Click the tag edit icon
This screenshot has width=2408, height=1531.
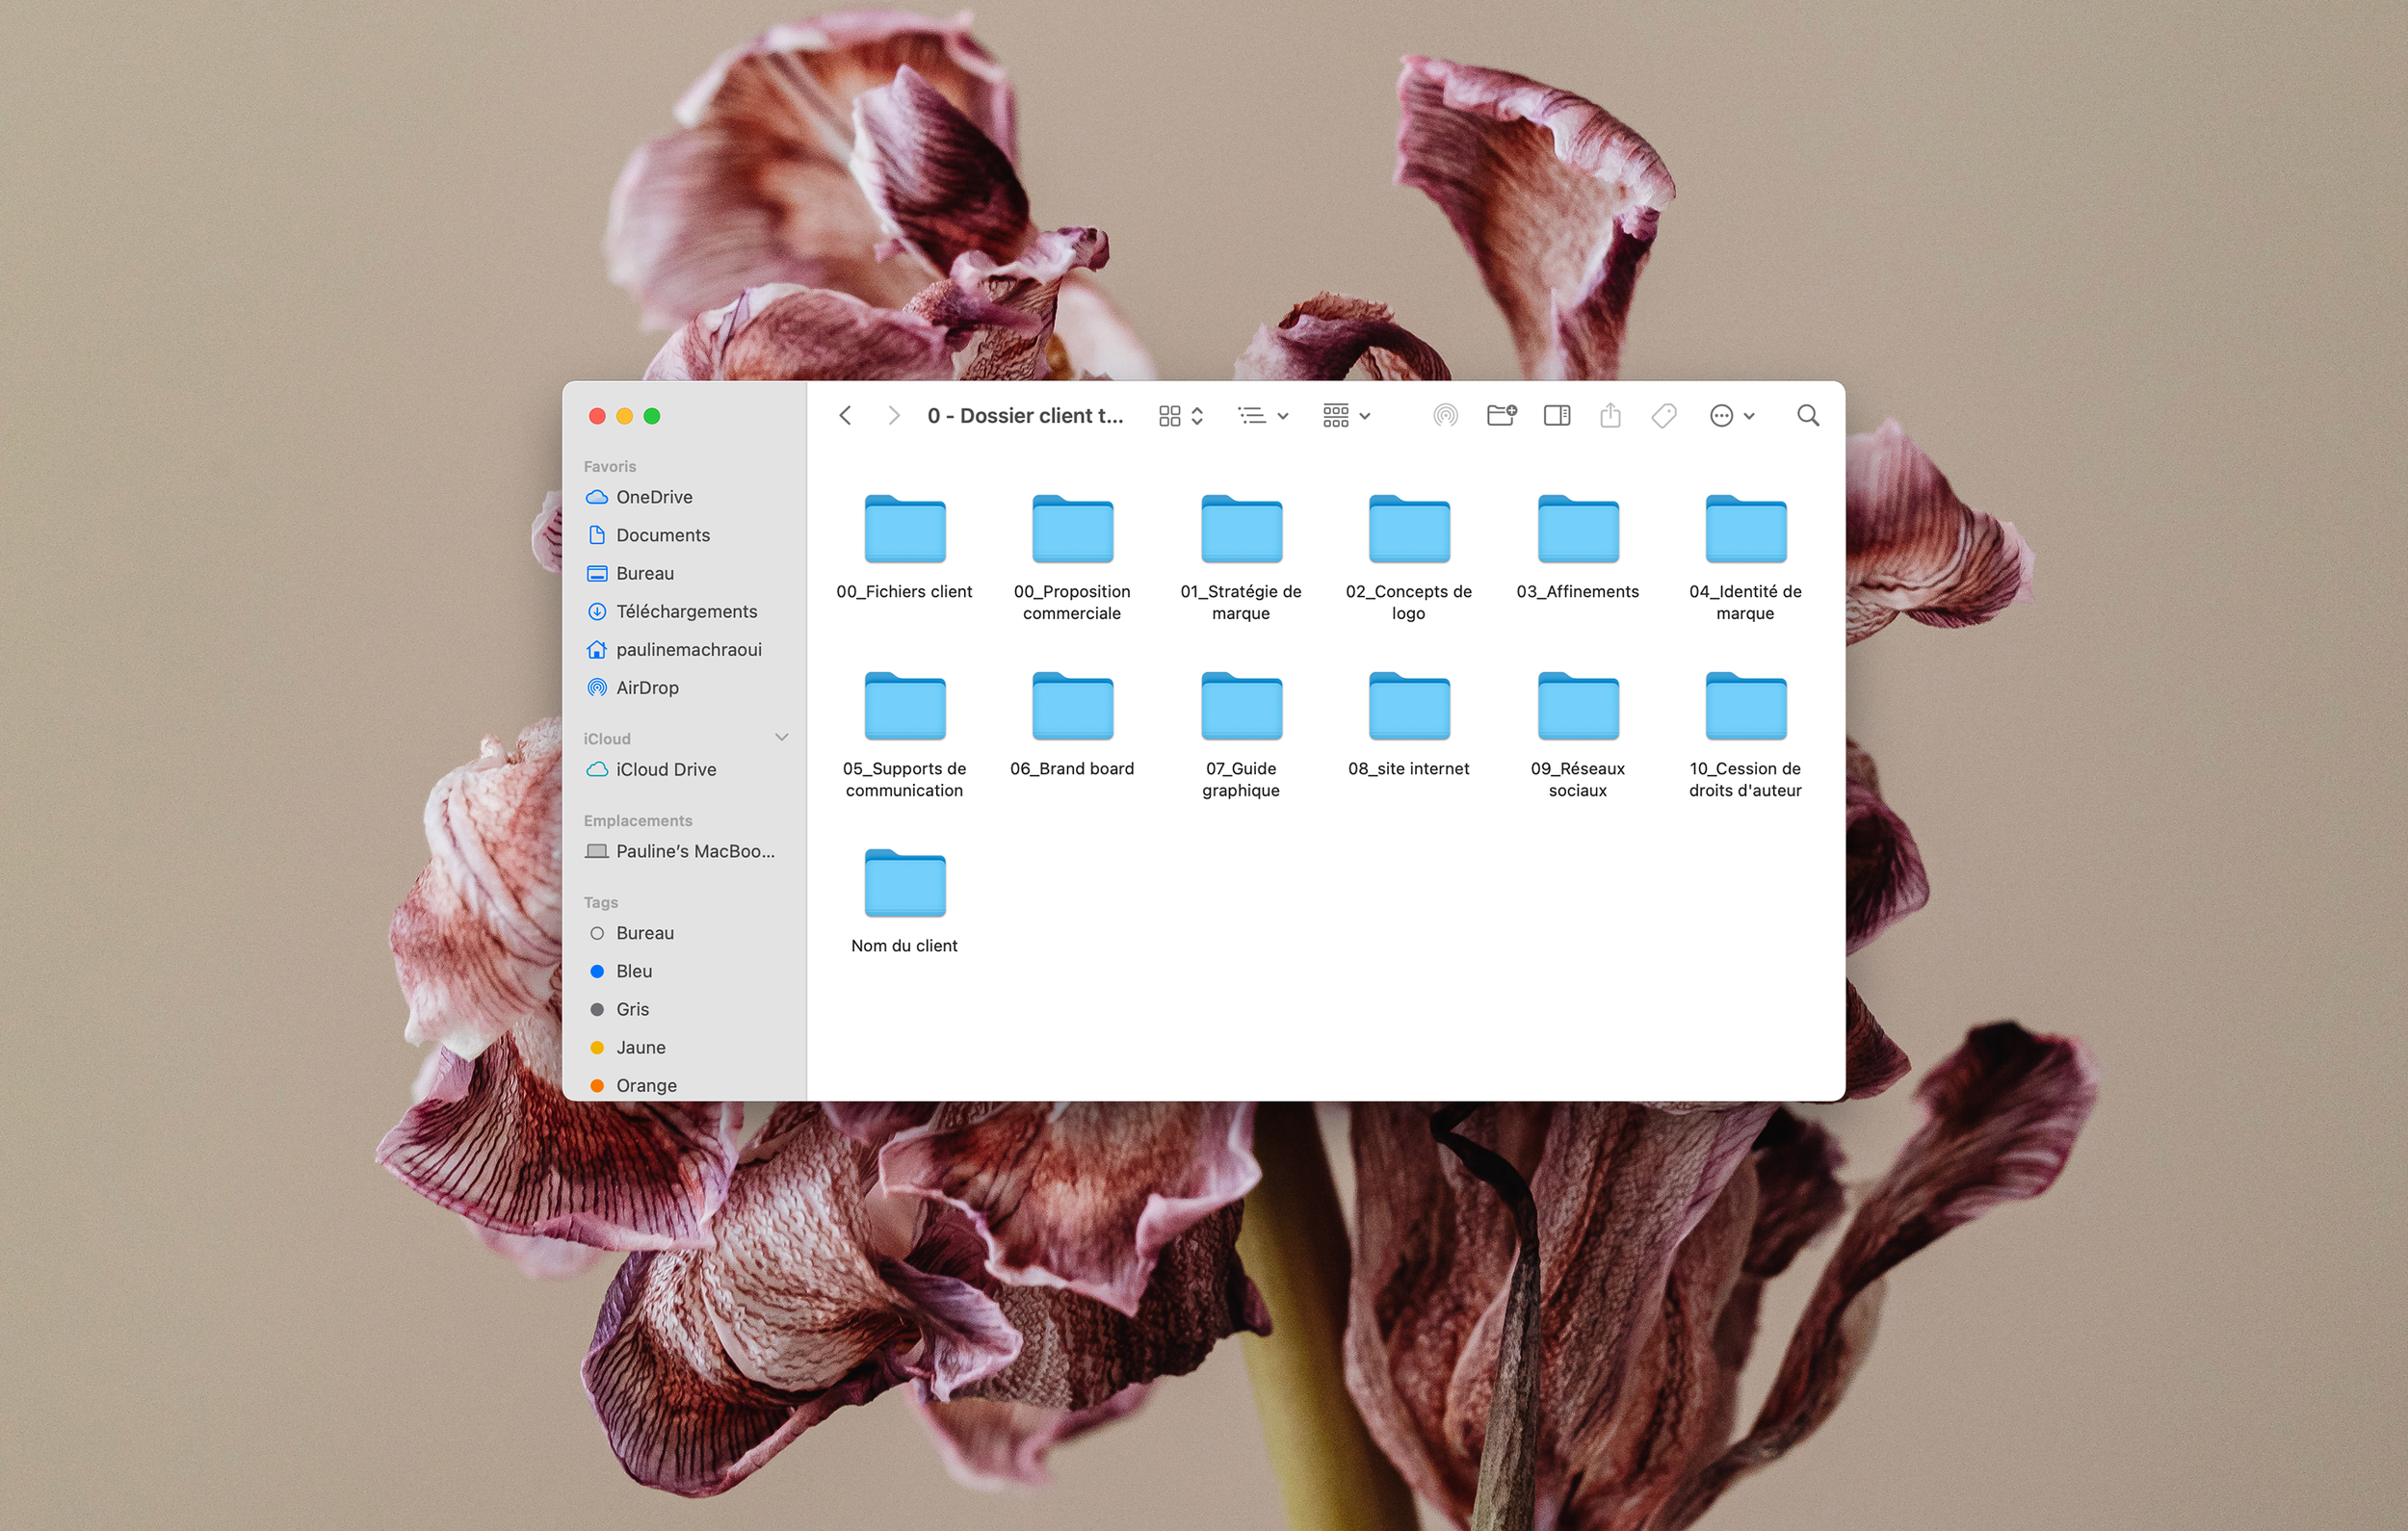[1664, 415]
